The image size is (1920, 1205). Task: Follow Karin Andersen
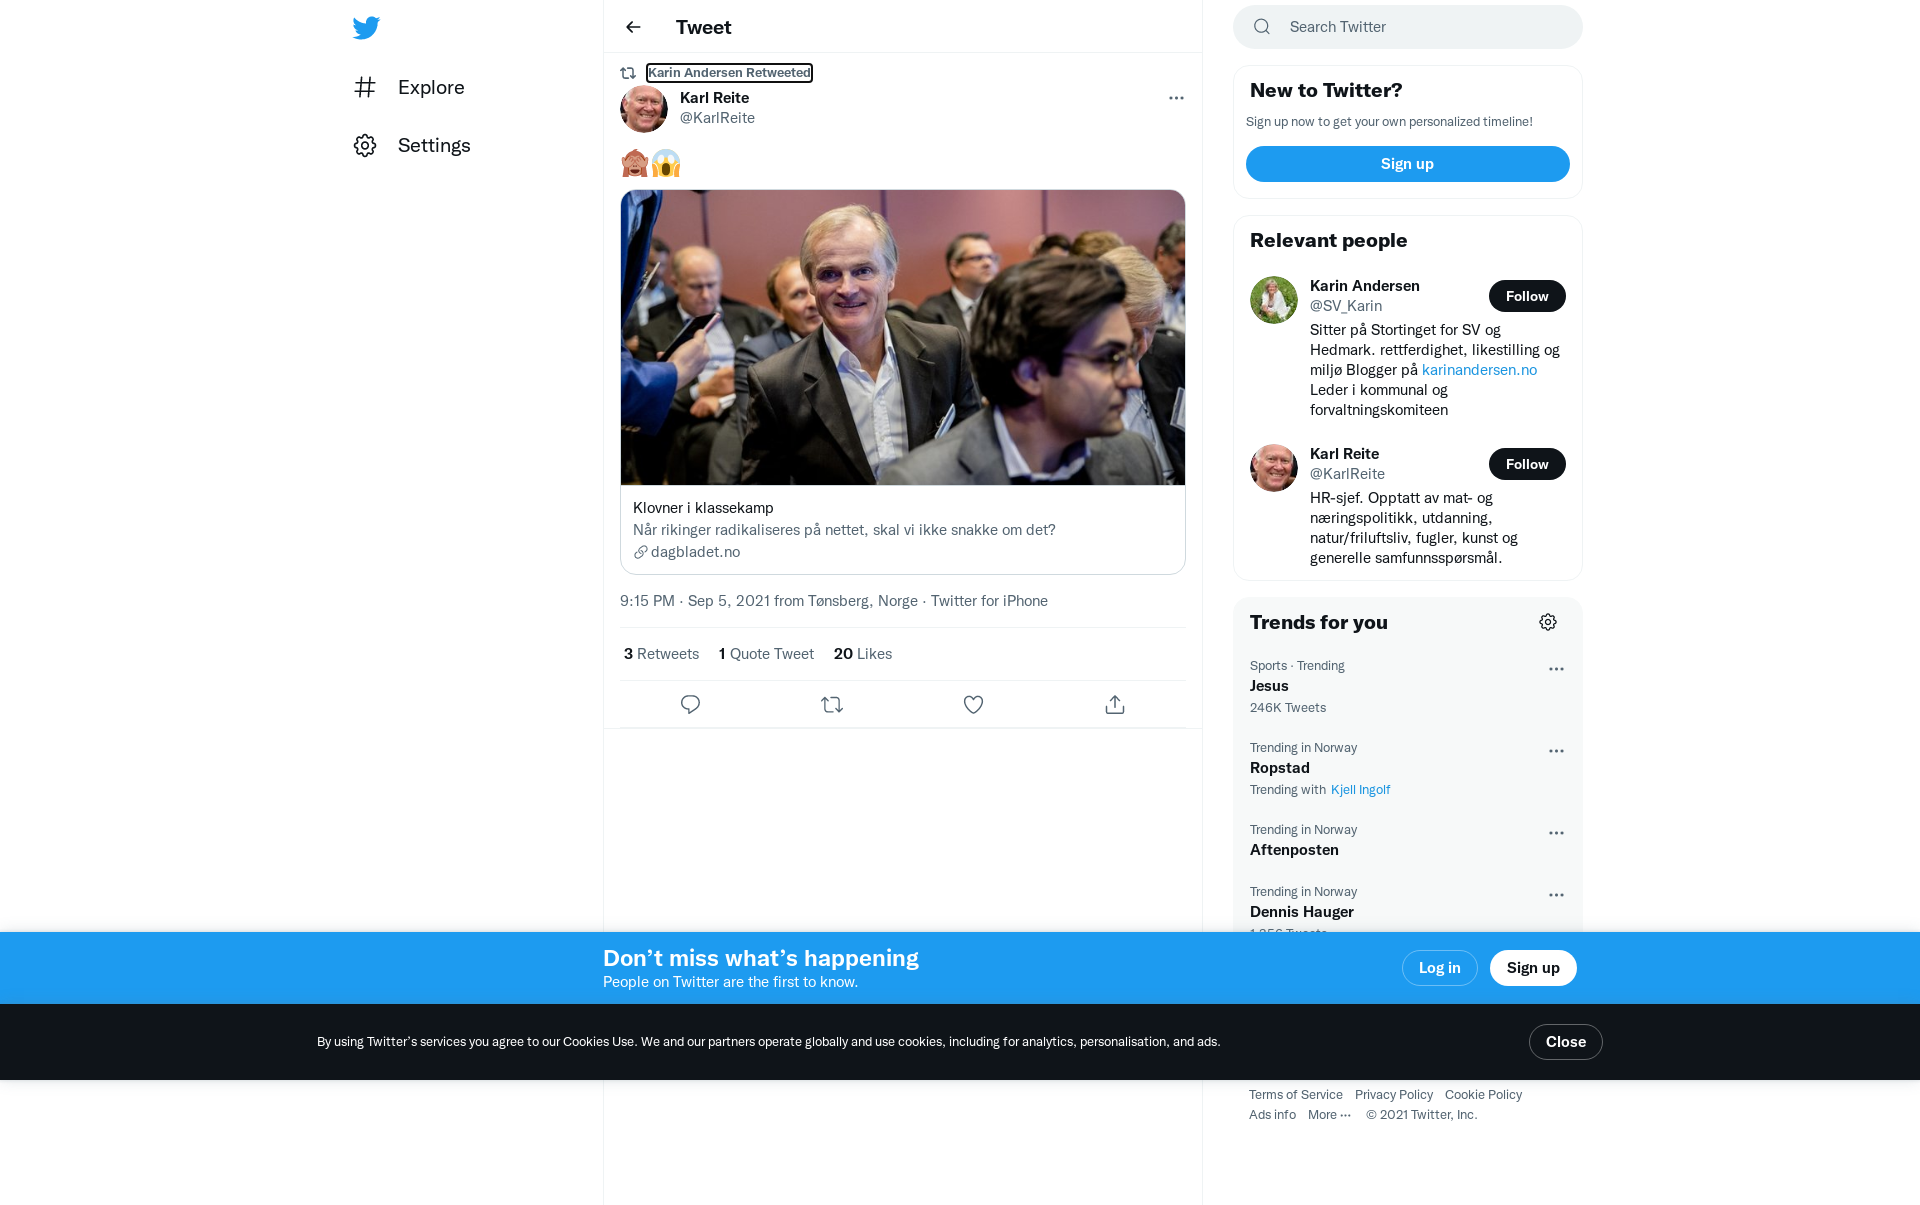[x=1527, y=296]
